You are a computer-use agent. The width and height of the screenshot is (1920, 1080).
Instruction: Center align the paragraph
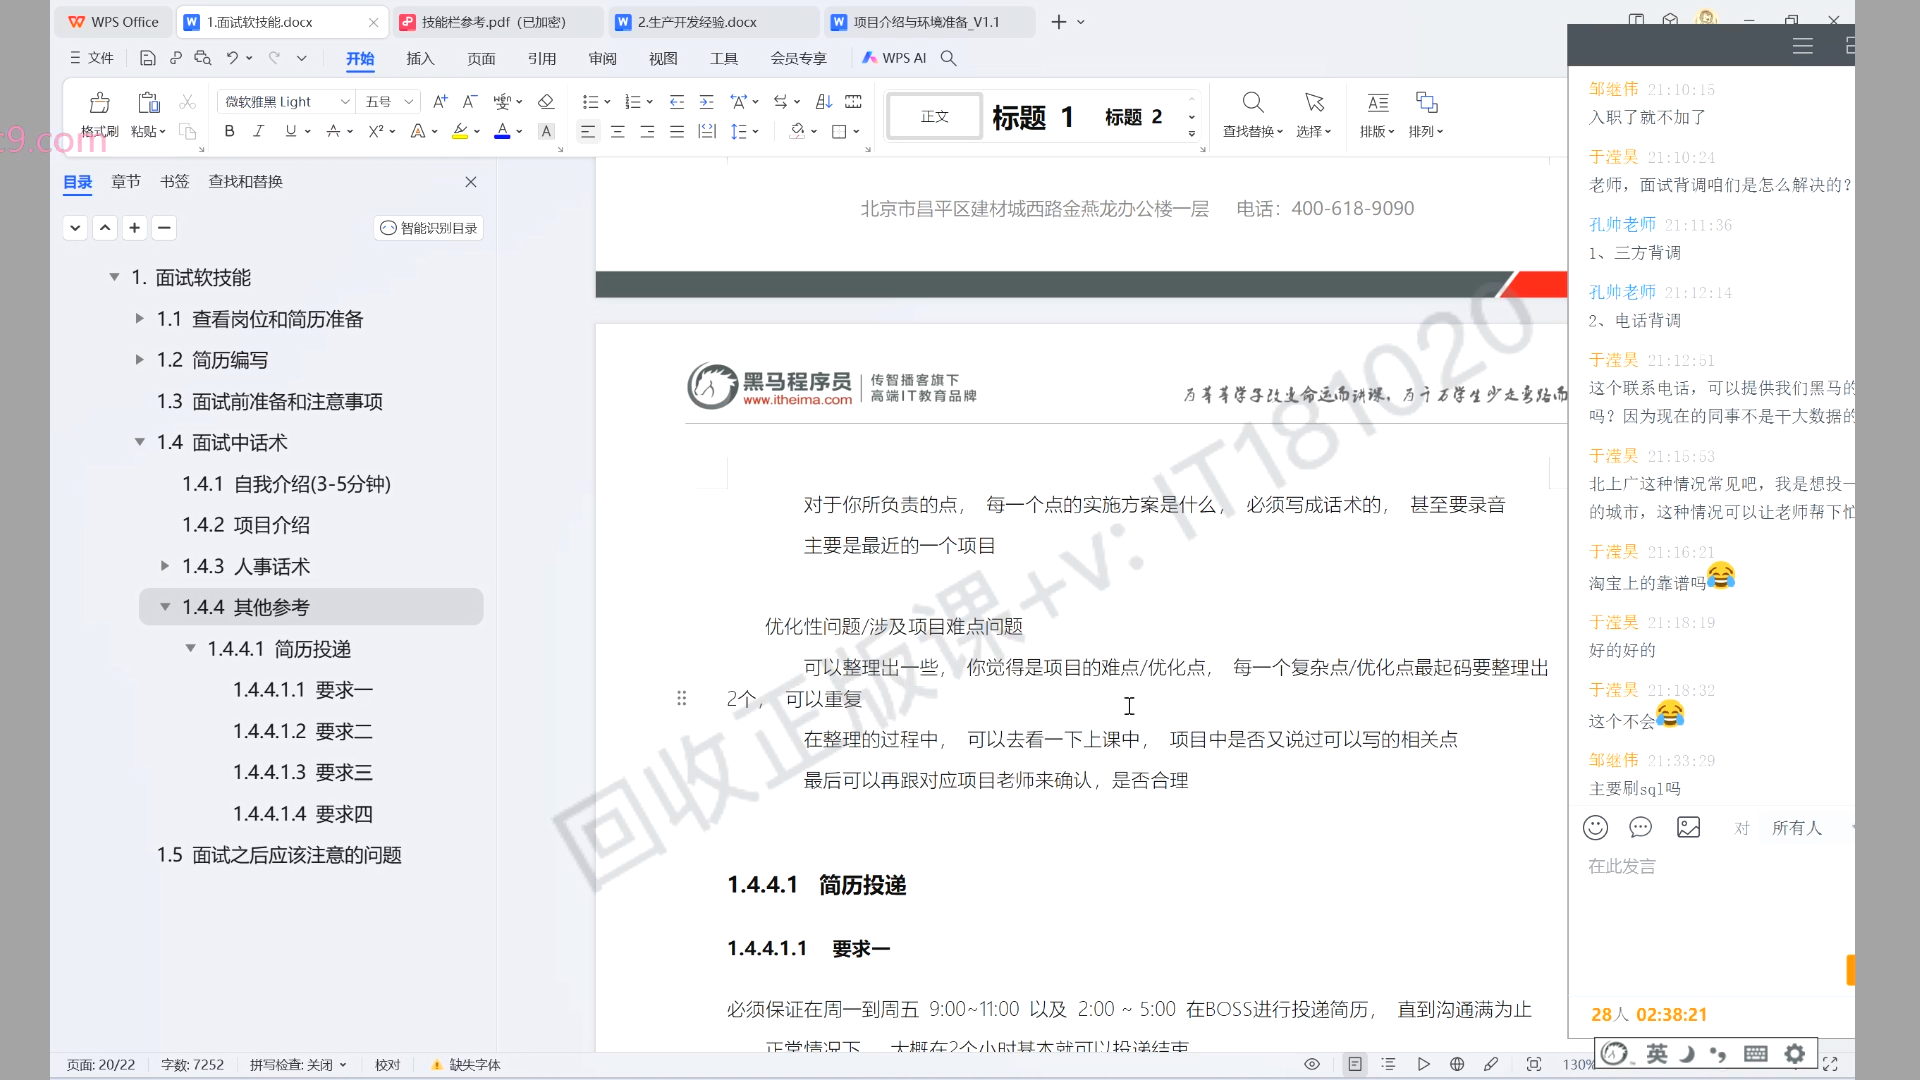[x=618, y=131]
